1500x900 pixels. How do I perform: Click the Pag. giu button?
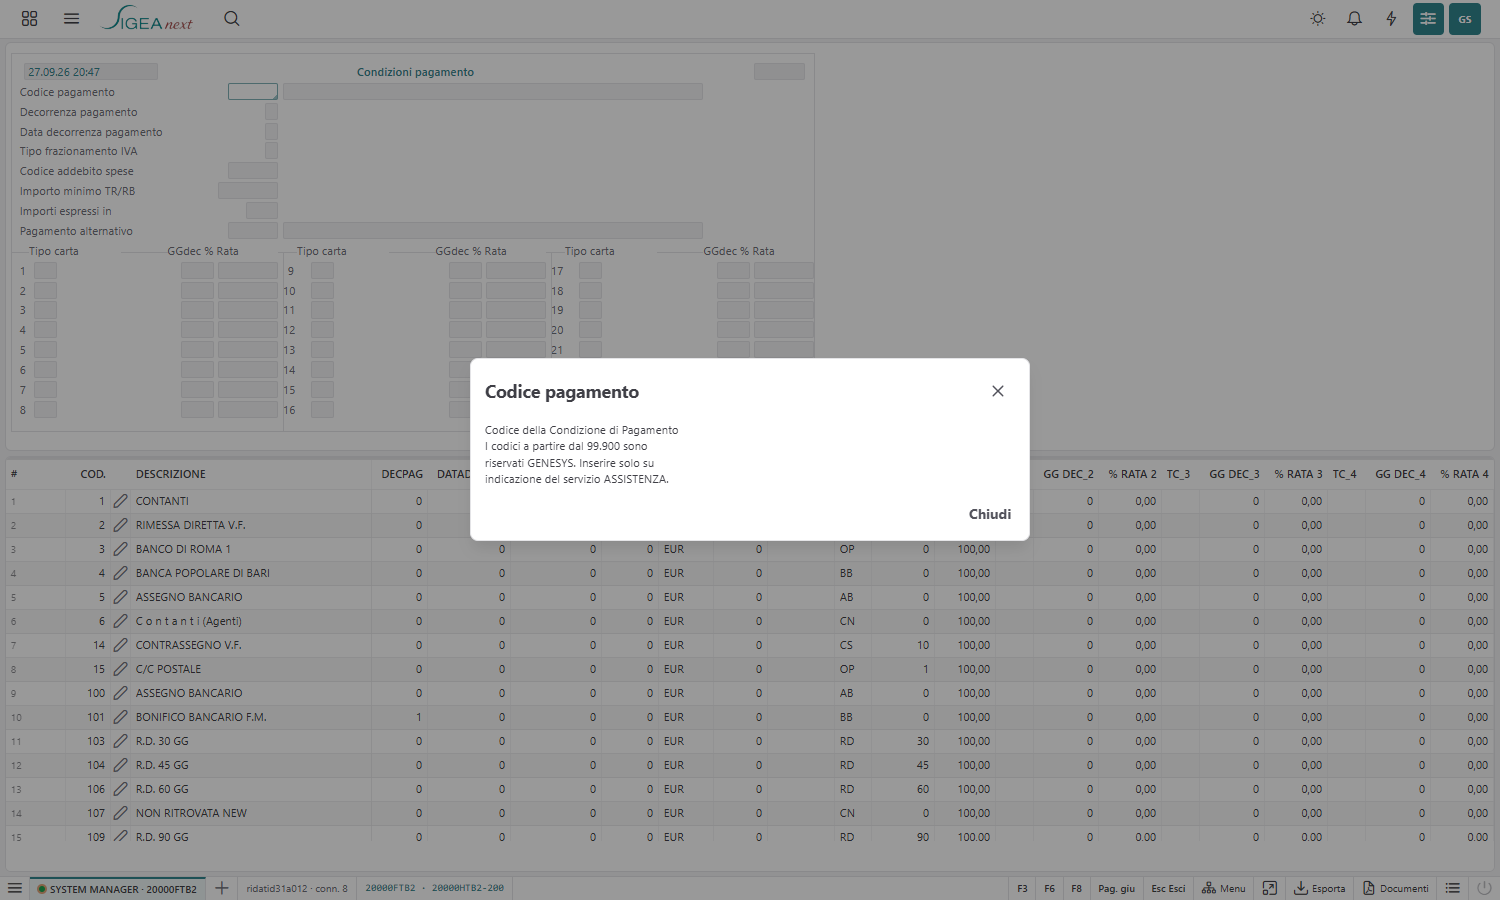coord(1116,888)
